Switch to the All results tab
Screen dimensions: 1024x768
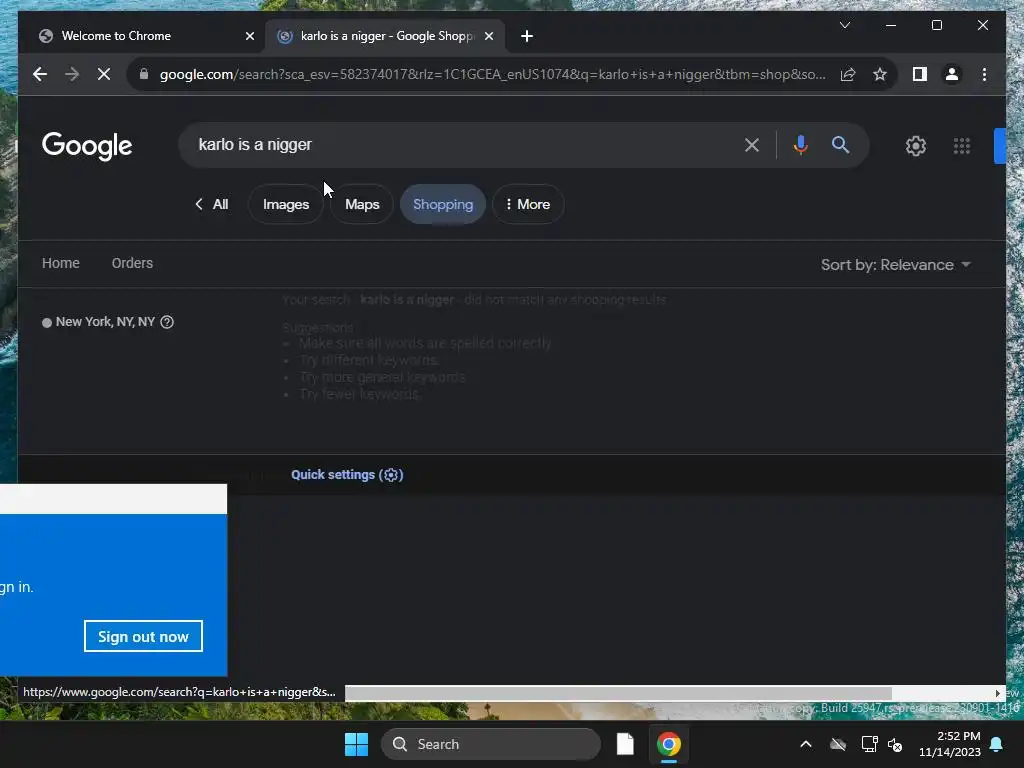tap(212, 204)
